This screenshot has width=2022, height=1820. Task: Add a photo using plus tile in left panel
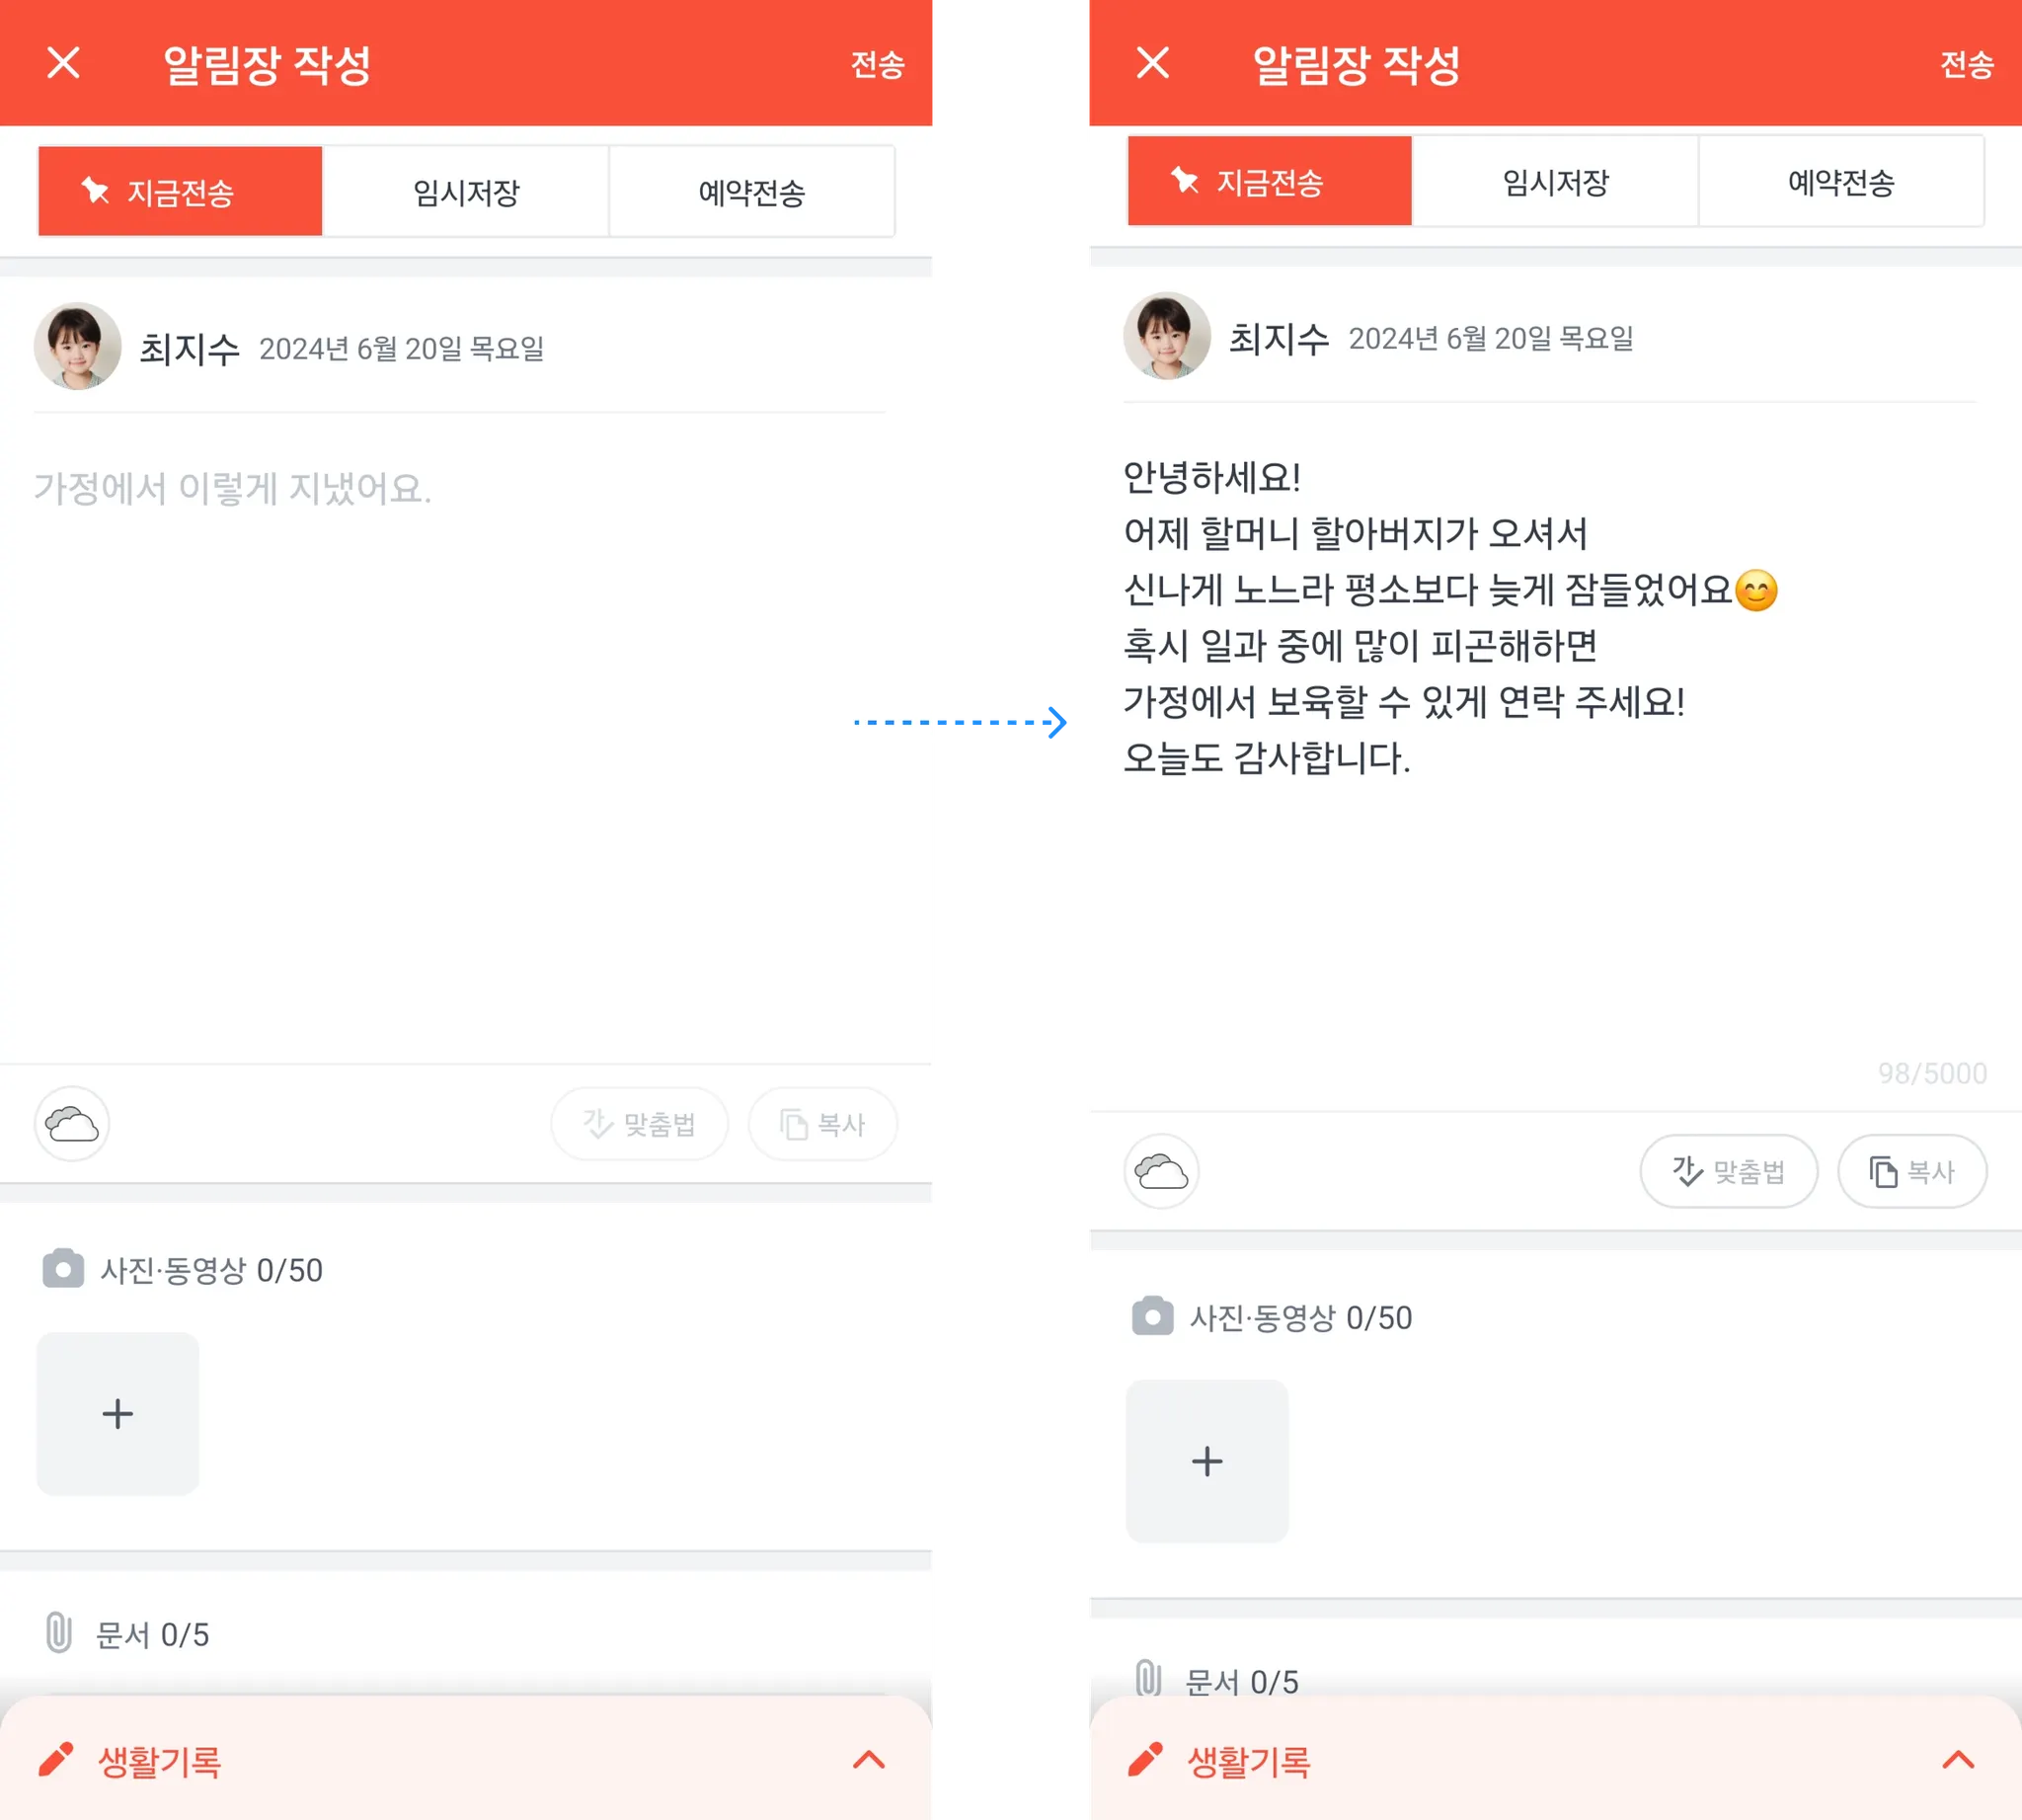[x=118, y=1413]
